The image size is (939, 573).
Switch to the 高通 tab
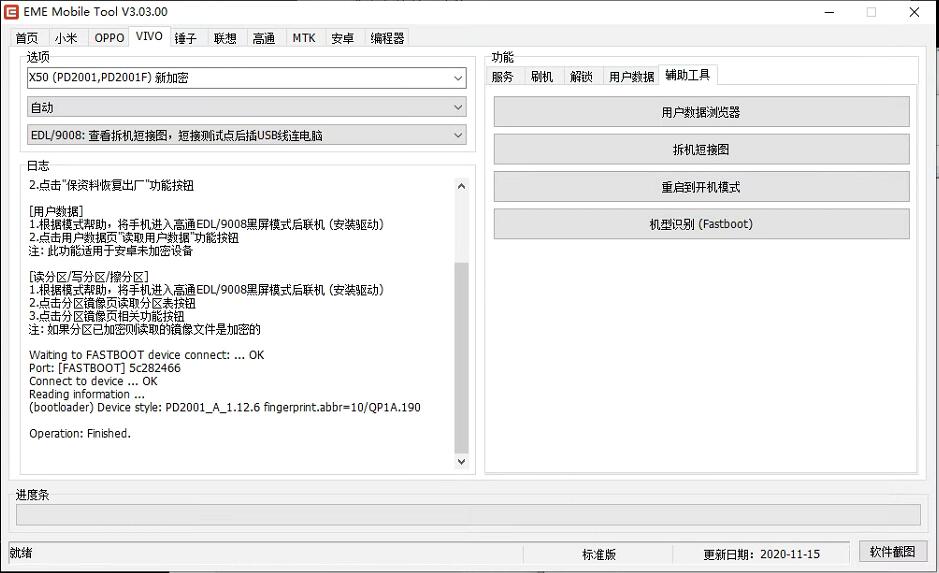[x=263, y=38]
